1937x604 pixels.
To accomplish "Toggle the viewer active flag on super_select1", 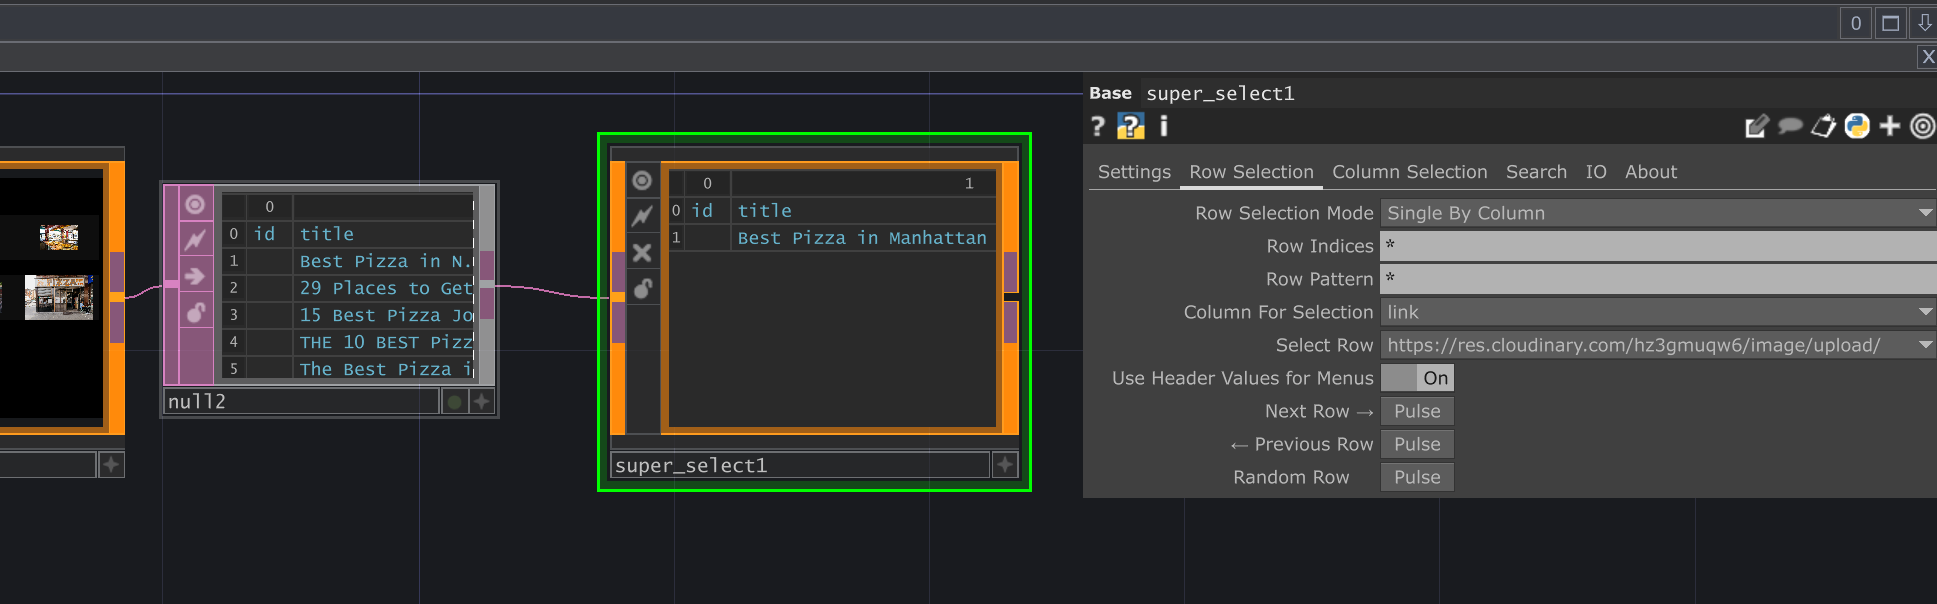I will (642, 180).
